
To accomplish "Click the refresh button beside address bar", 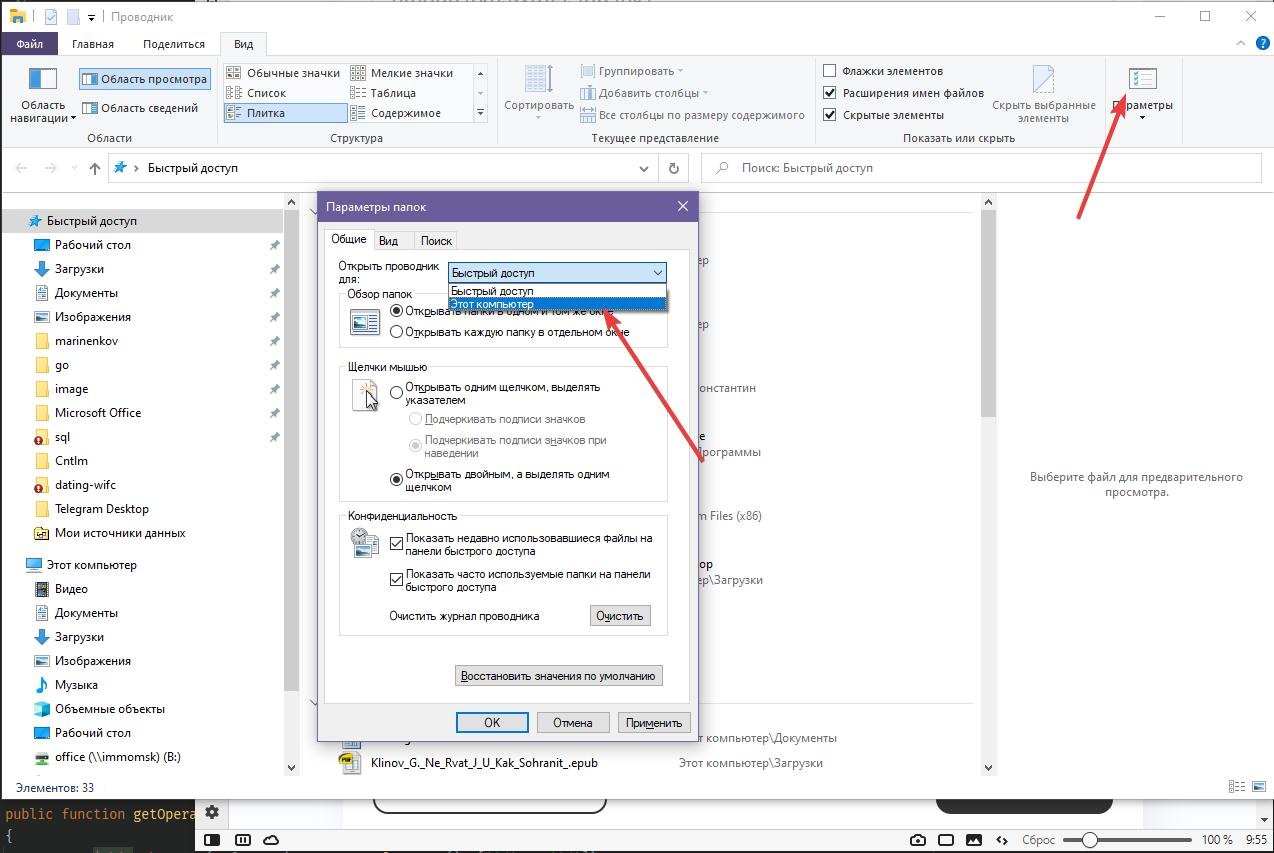I will pyautogui.click(x=674, y=169).
